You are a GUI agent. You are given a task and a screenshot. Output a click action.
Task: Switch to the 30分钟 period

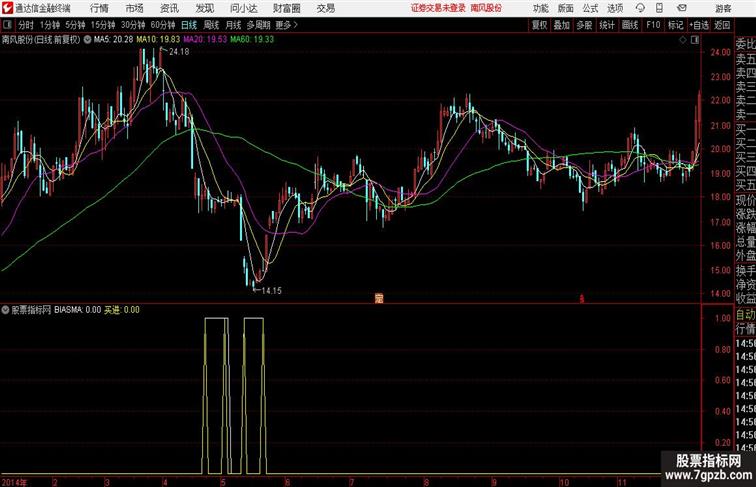tap(133, 25)
